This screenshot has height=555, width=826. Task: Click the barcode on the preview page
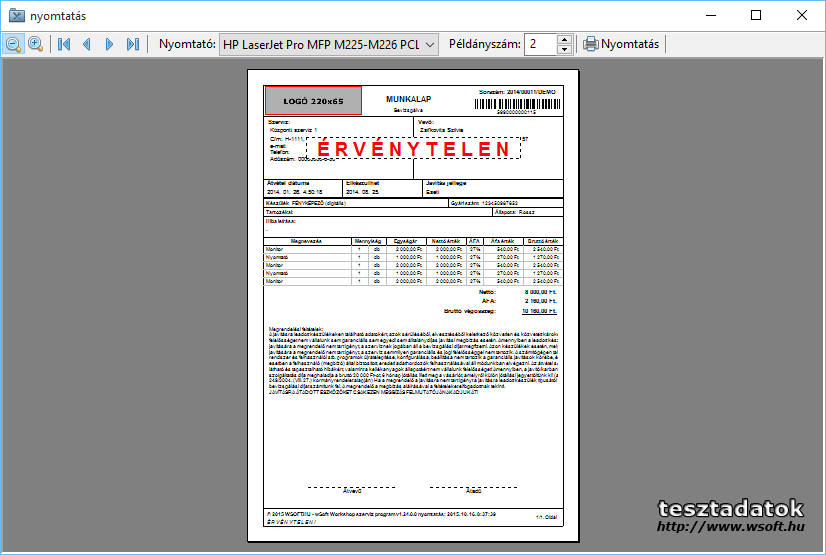pos(517,104)
